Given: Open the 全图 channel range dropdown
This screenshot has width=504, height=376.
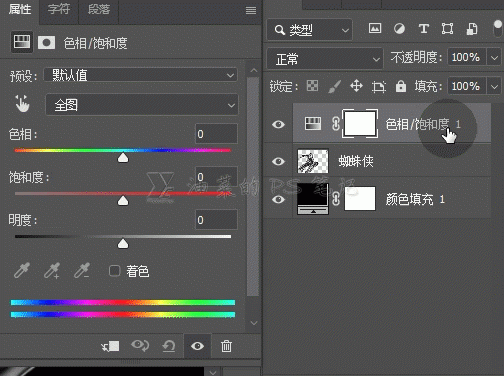Looking at the screenshot, I should pos(142,105).
